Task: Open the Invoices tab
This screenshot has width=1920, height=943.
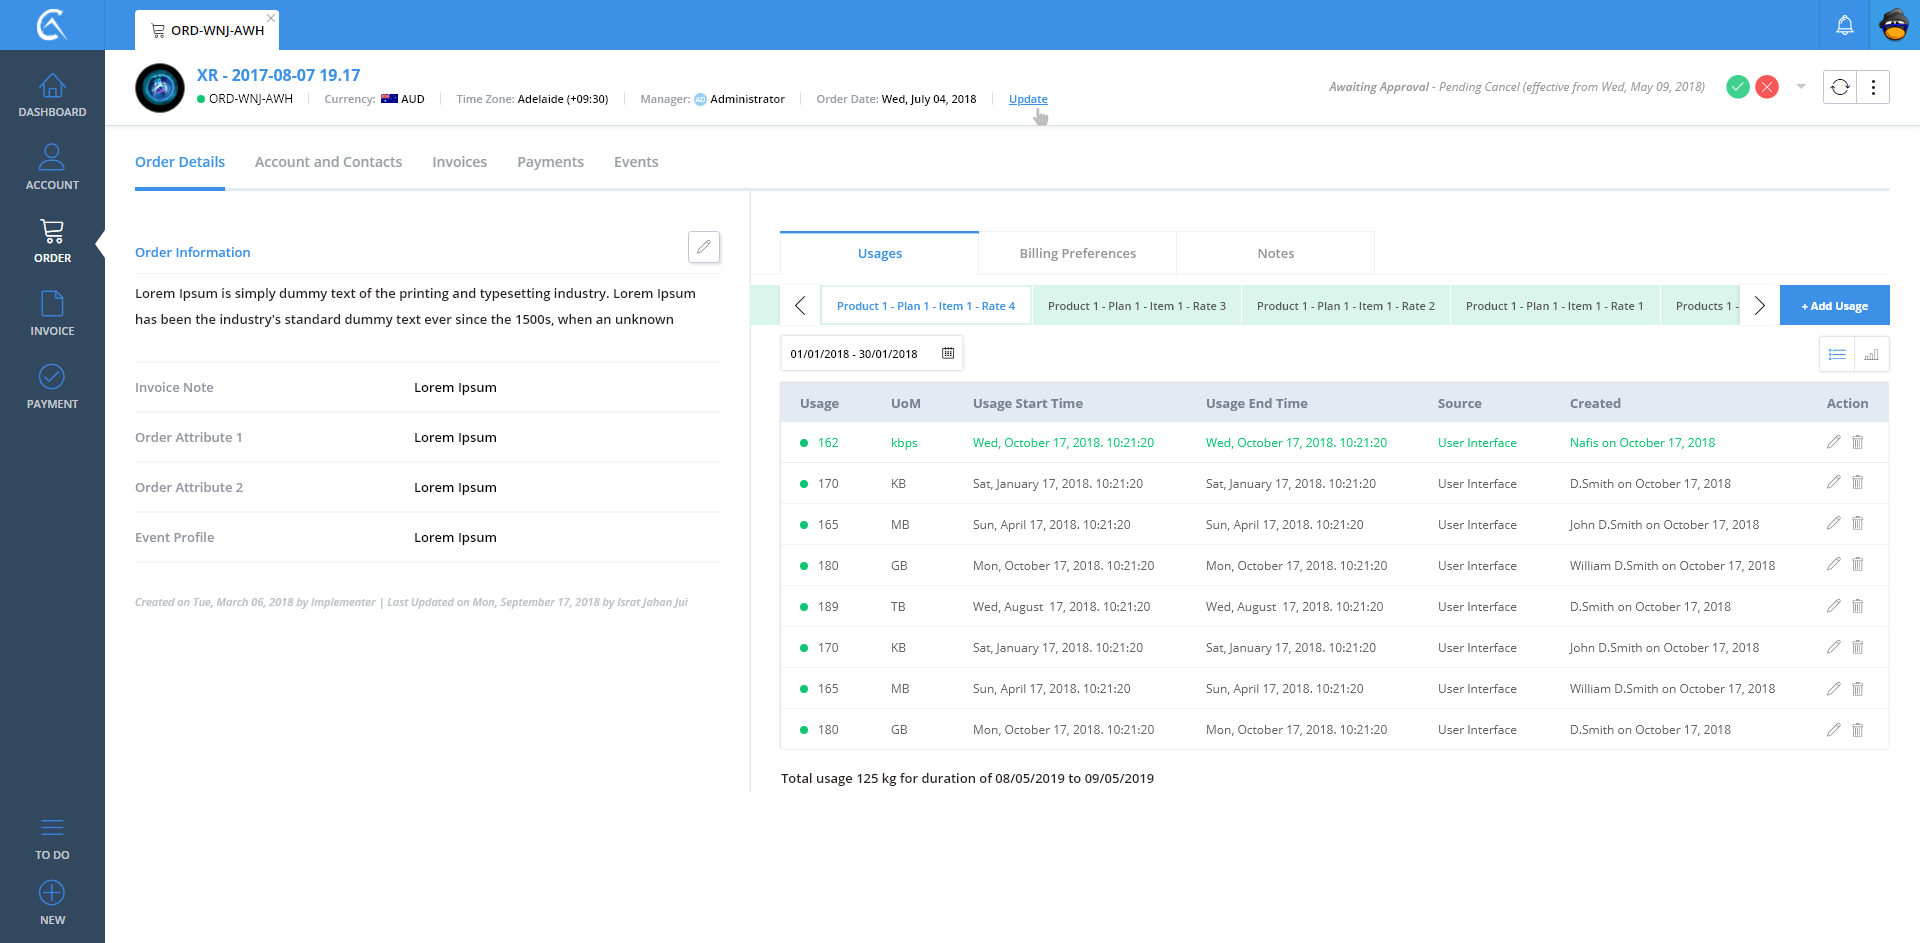Action: click(x=459, y=162)
